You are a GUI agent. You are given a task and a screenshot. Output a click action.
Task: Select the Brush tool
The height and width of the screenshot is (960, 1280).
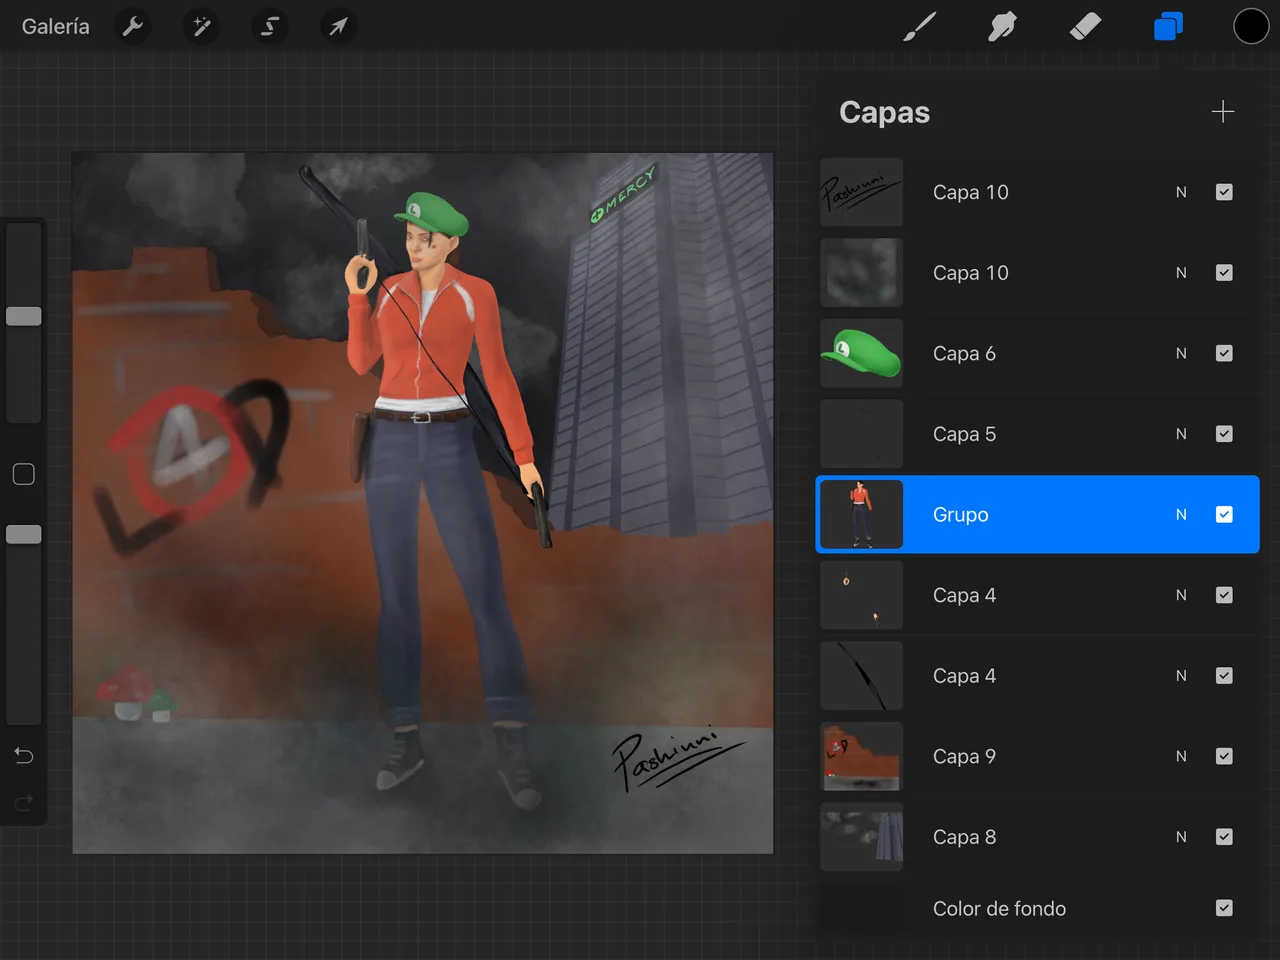(920, 27)
